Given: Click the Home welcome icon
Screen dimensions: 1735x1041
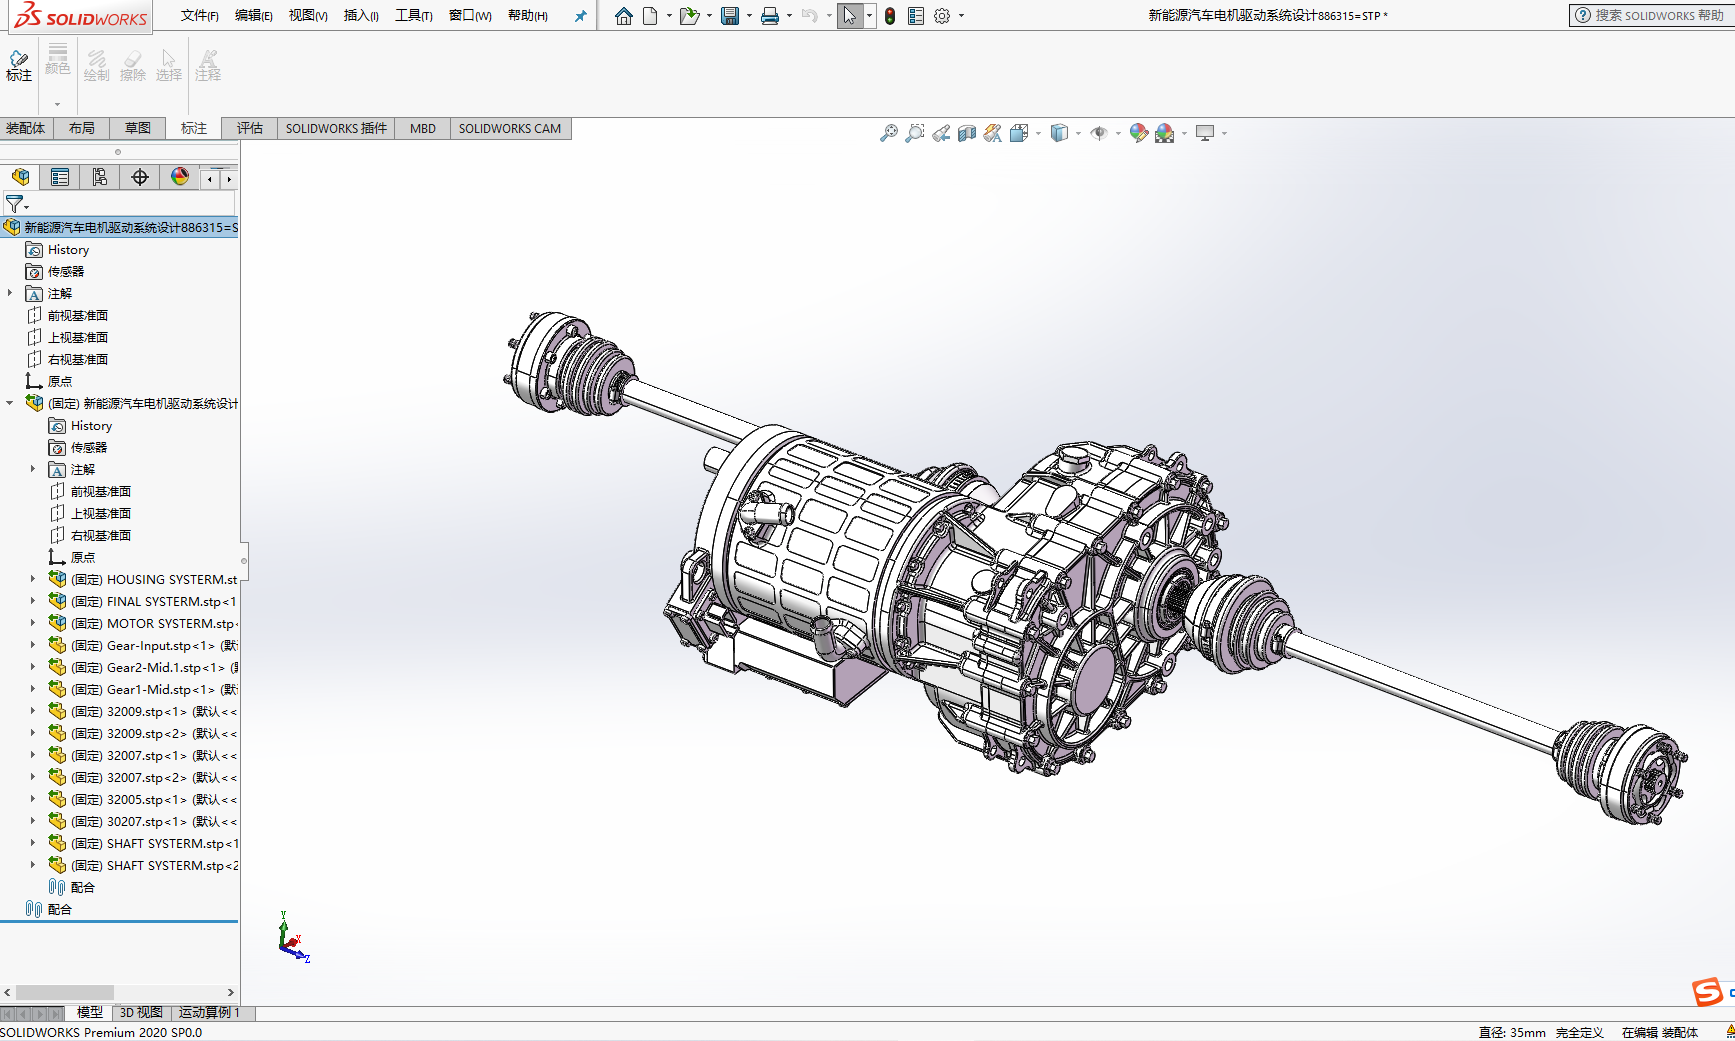Looking at the screenshot, I should [x=624, y=16].
